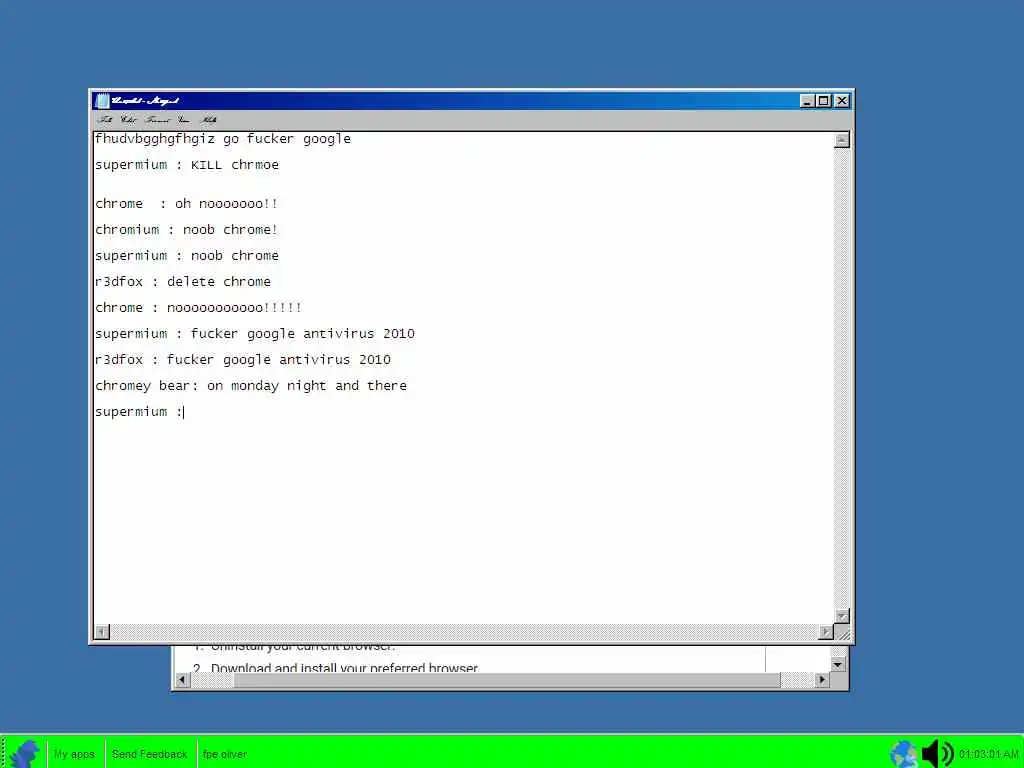Click the clock showing 01:03:01 AM

click(x=989, y=754)
